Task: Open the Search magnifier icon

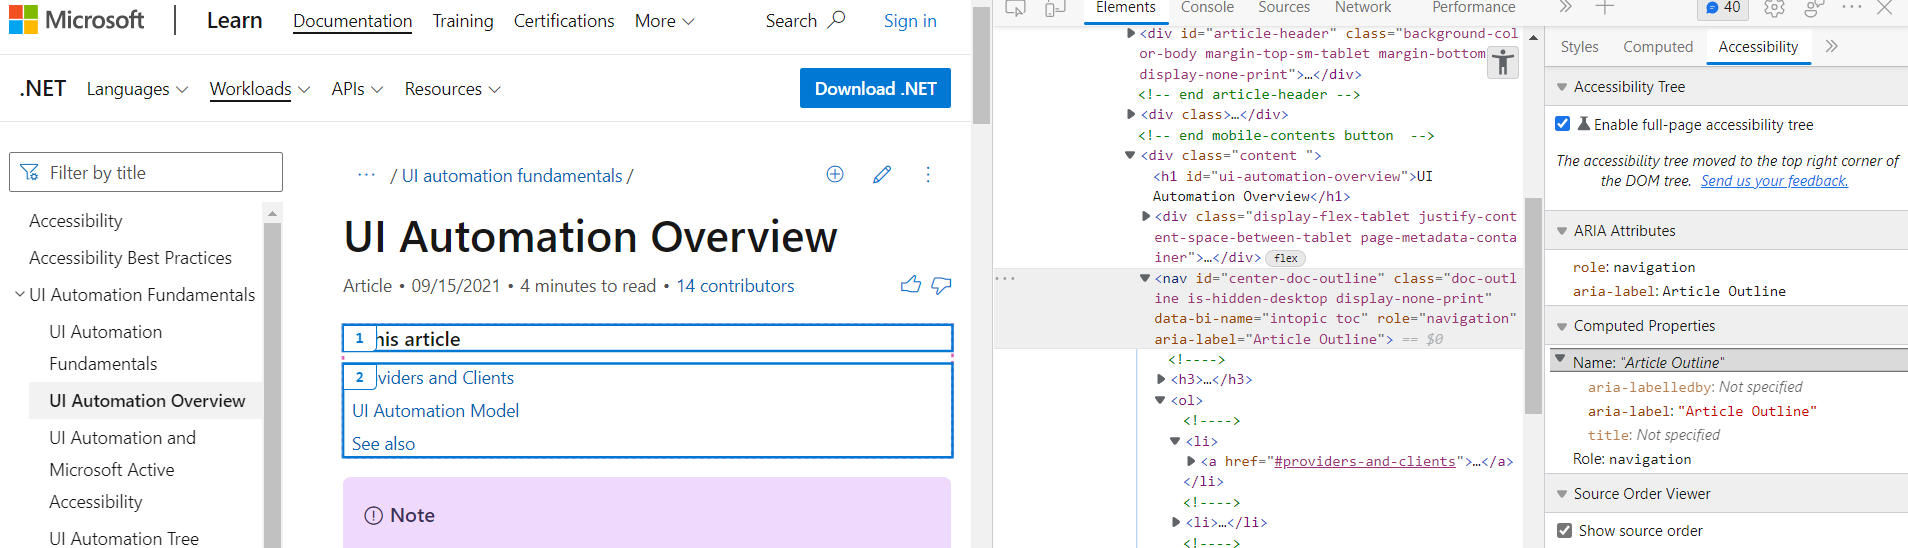Action: click(x=836, y=19)
